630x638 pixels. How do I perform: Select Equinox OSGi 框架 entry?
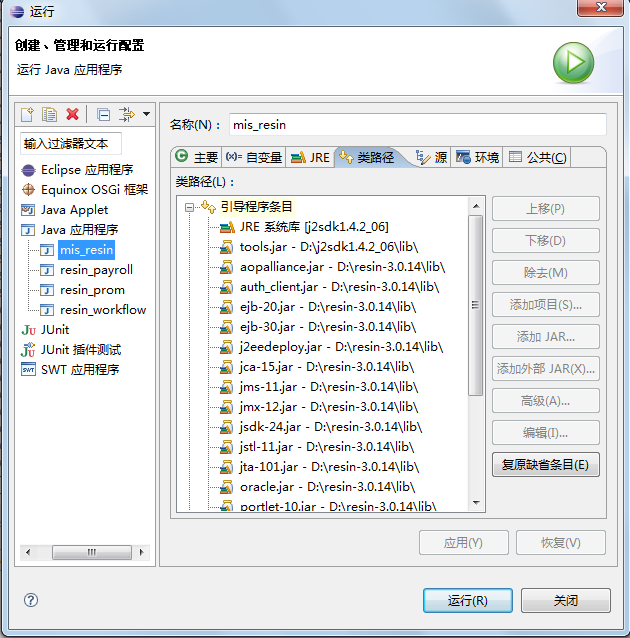[93, 190]
